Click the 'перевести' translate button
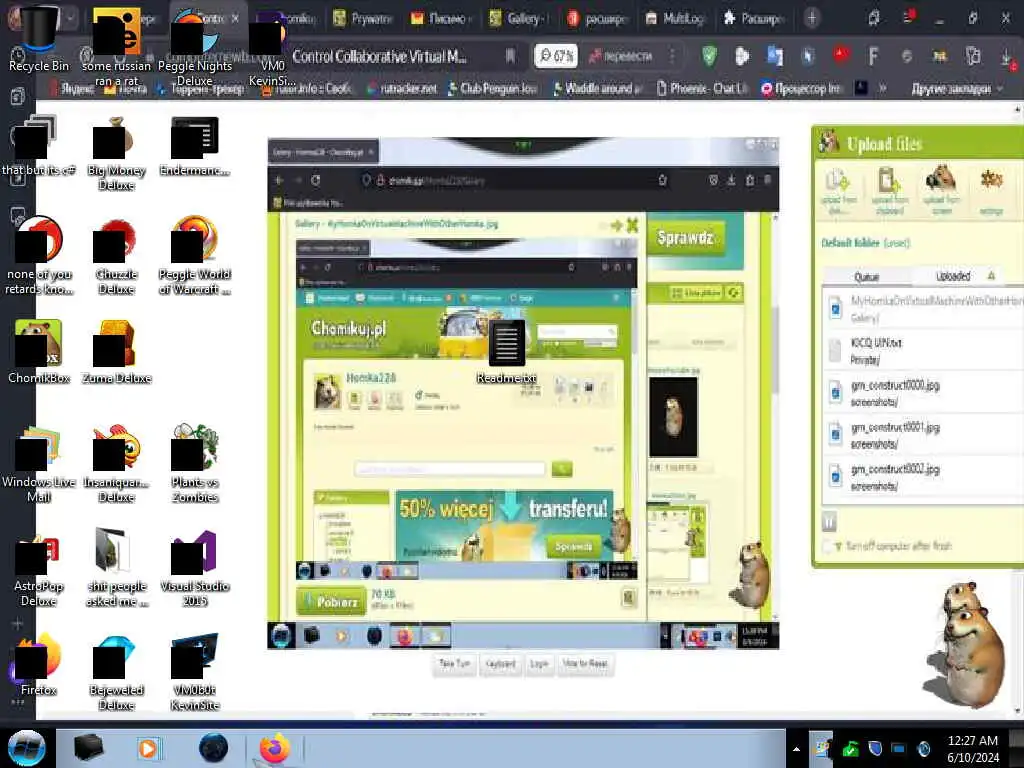The height and width of the screenshot is (768, 1024). click(620, 56)
